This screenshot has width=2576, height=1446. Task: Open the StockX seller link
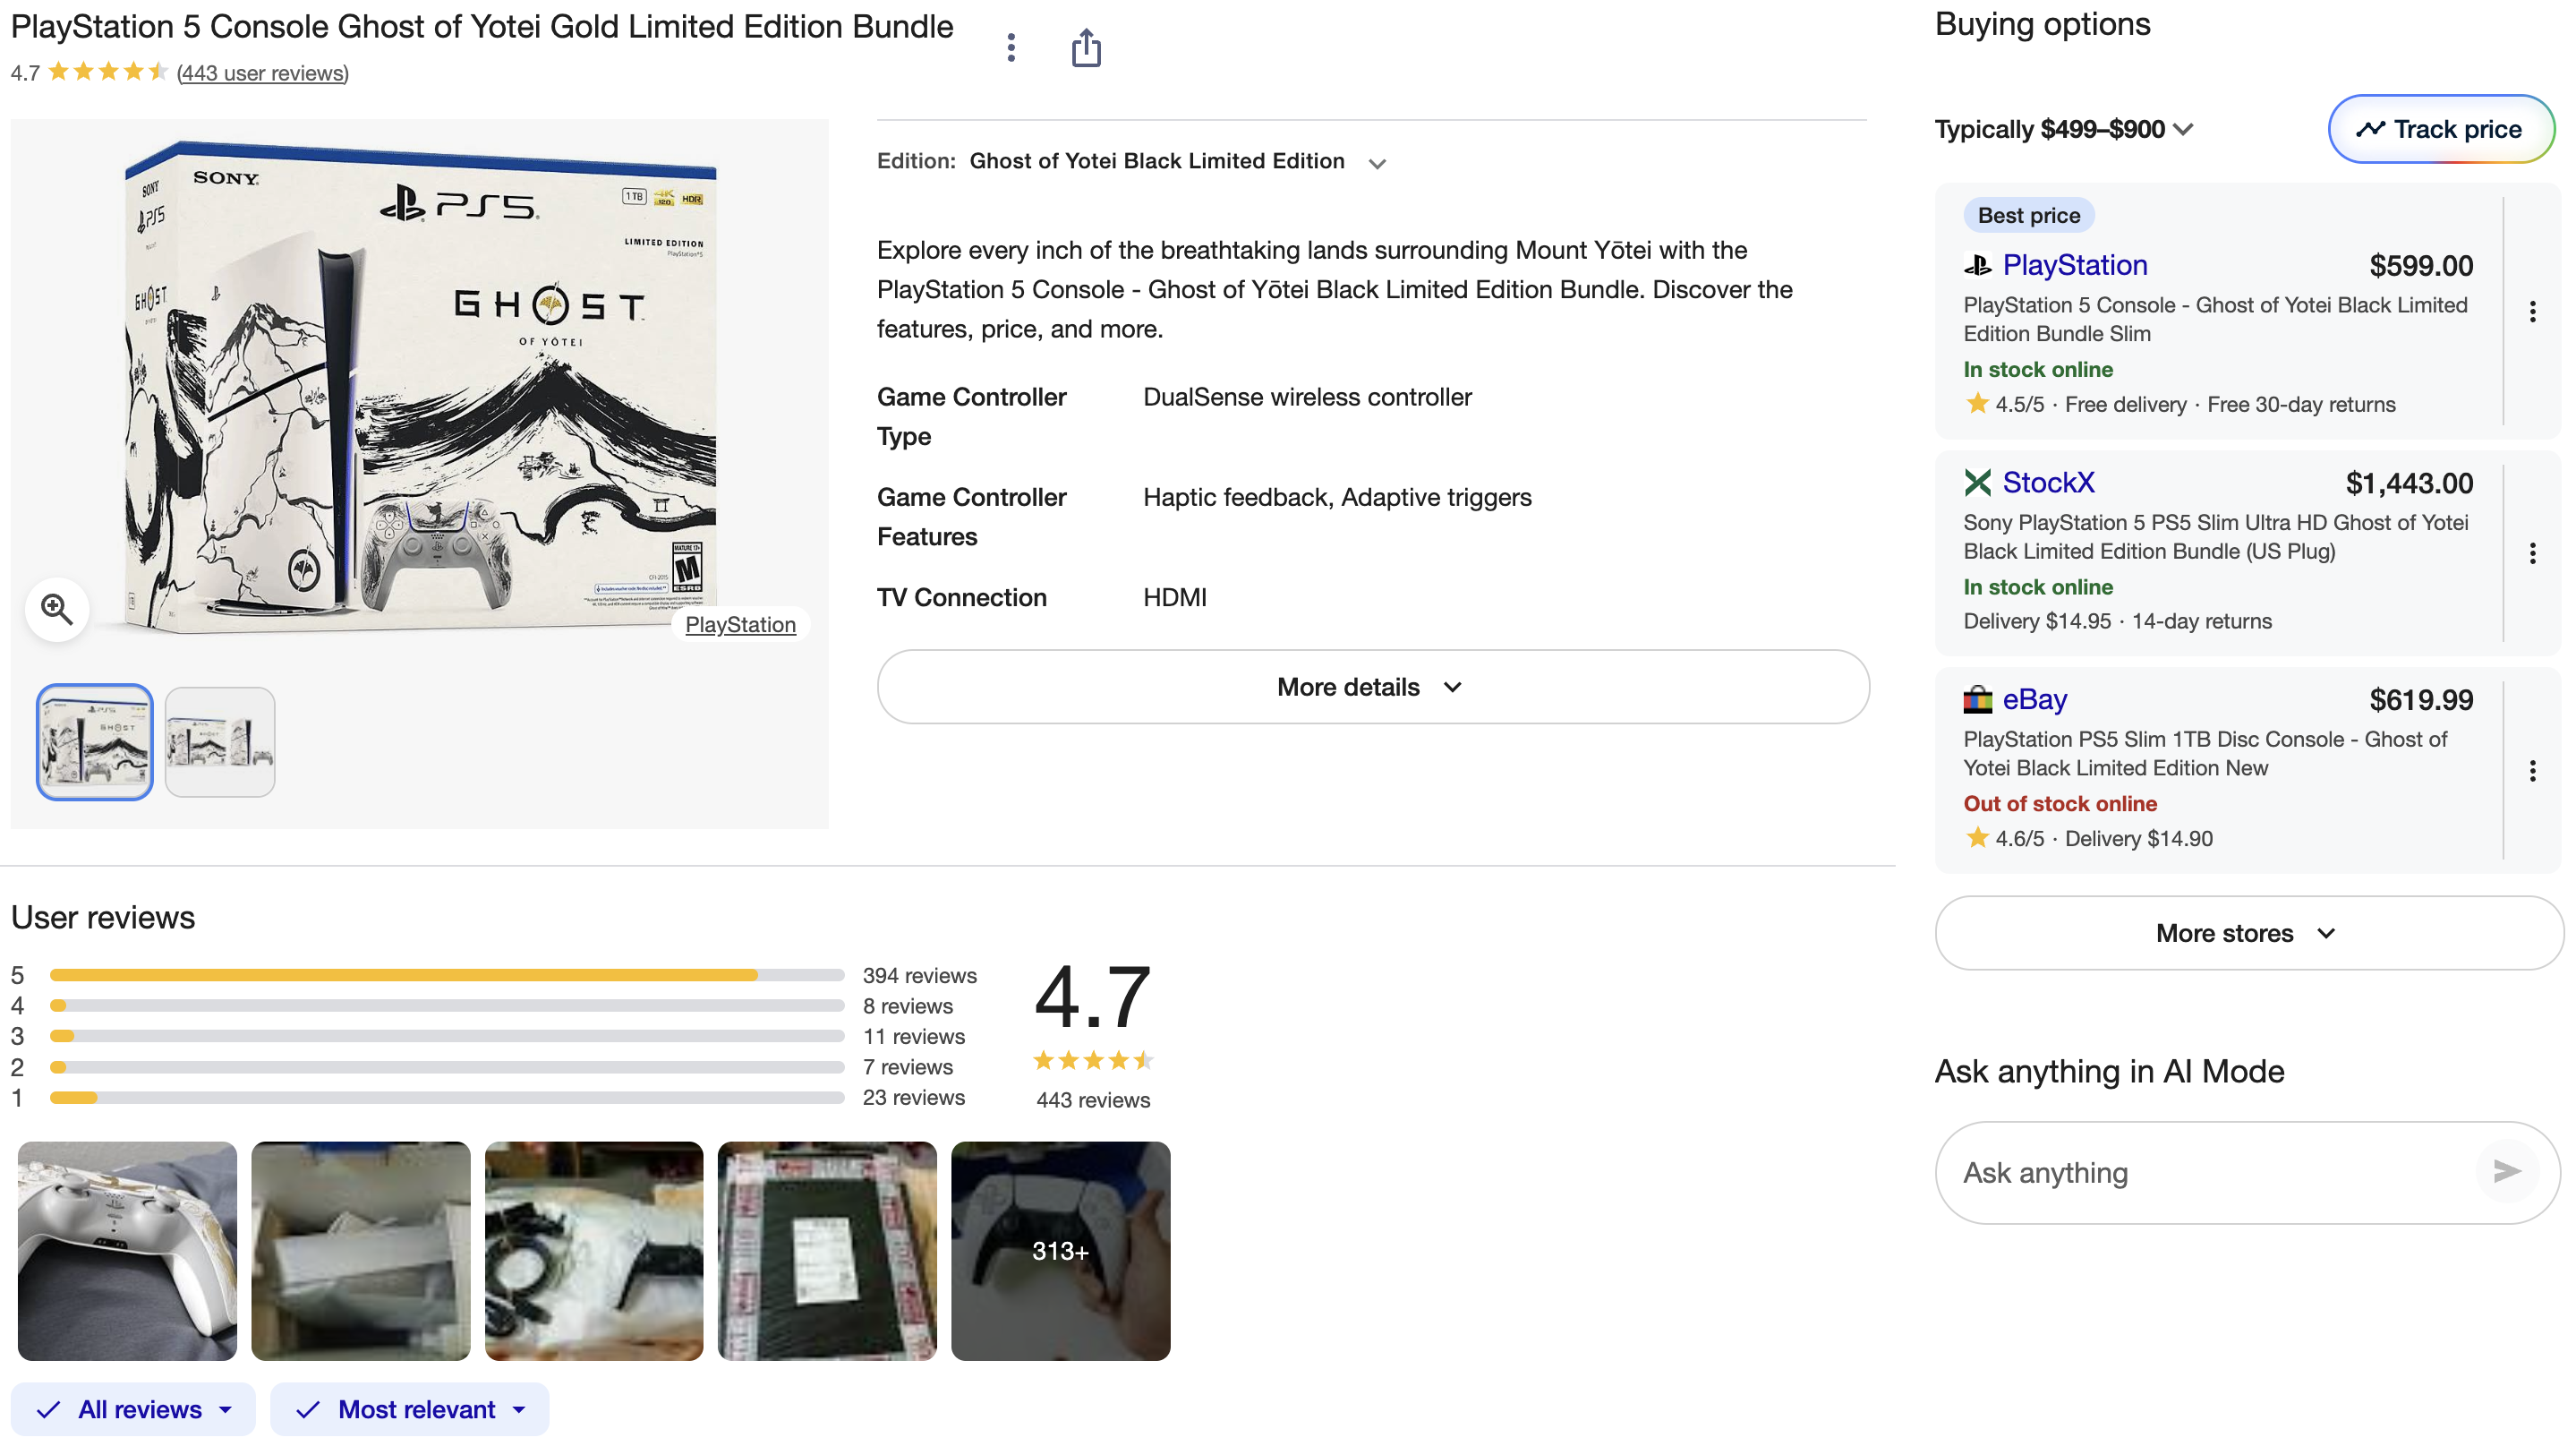pyautogui.click(x=2048, y=482)
